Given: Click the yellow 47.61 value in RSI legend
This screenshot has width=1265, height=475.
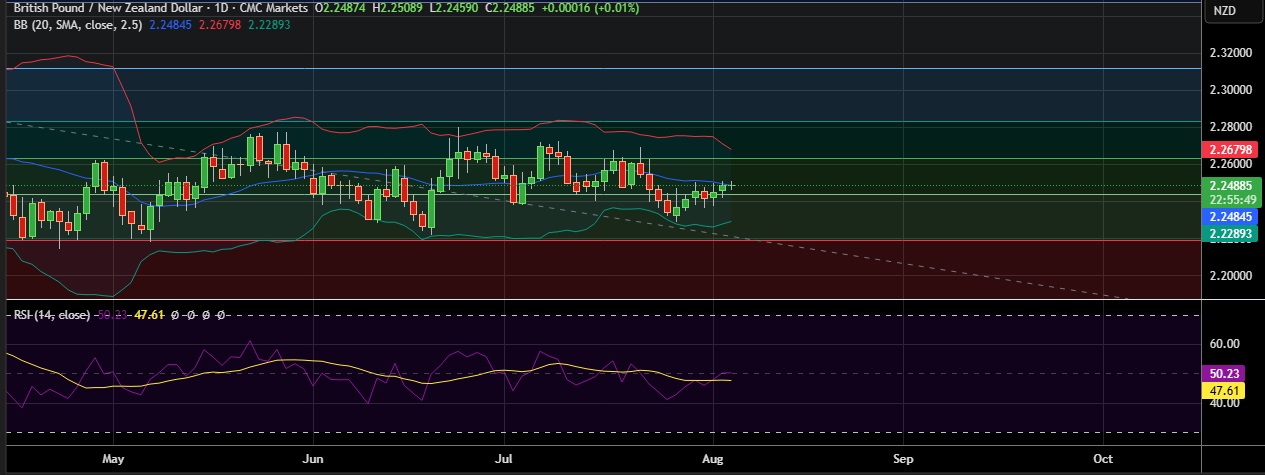Looking at the screenshot, I should (148, 315).
